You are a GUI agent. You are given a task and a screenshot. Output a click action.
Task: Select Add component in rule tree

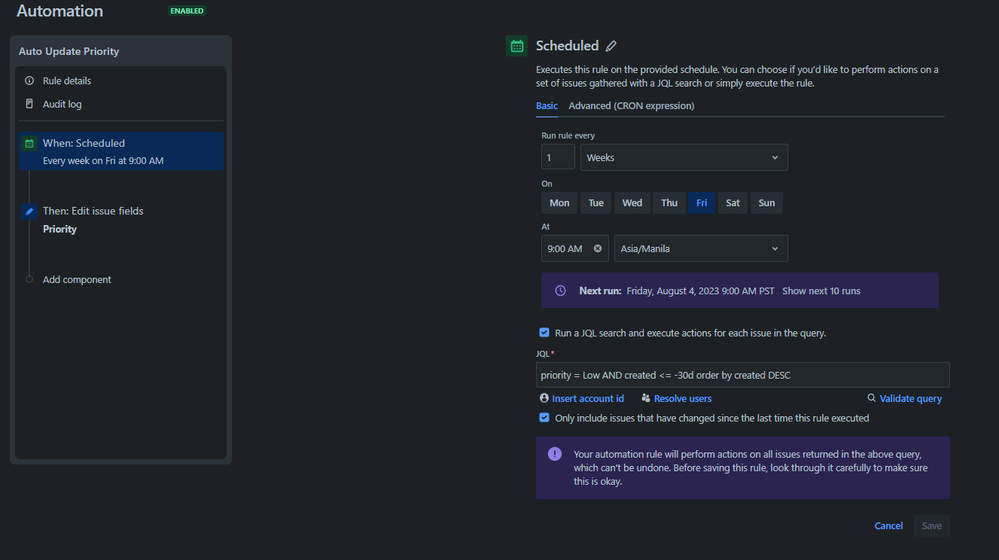[77, 280]
